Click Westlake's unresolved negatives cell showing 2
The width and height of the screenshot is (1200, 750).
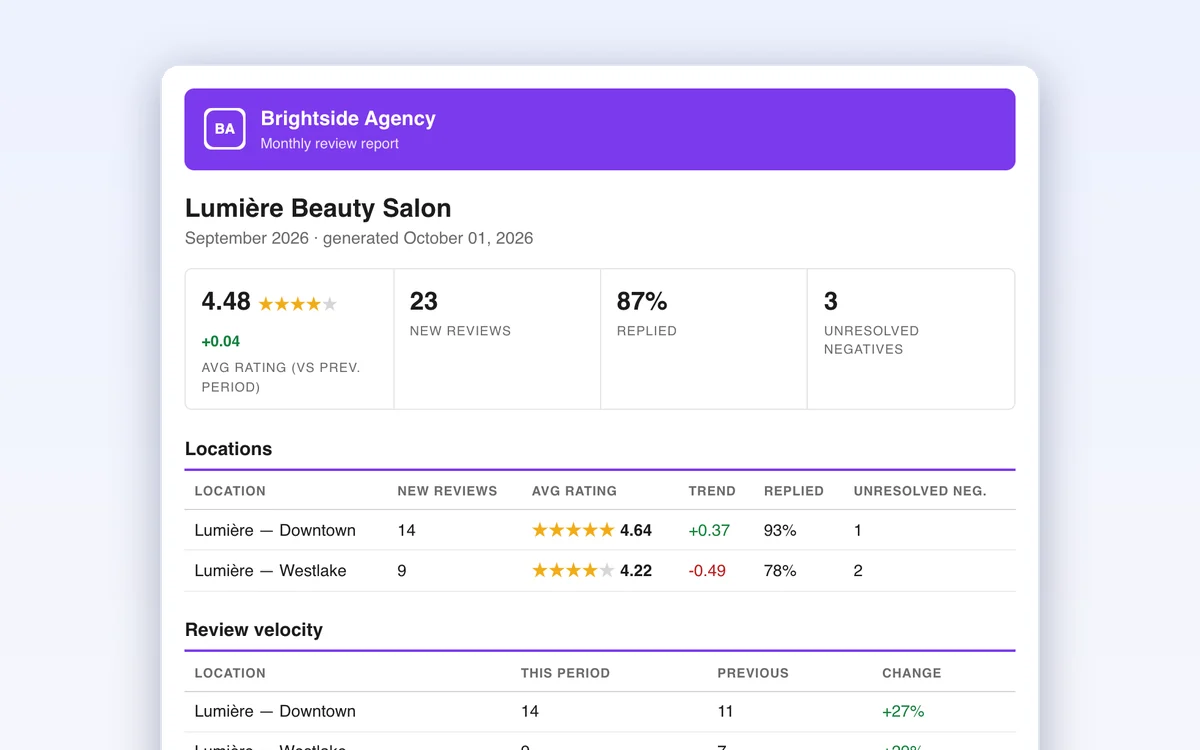[858, 571]
